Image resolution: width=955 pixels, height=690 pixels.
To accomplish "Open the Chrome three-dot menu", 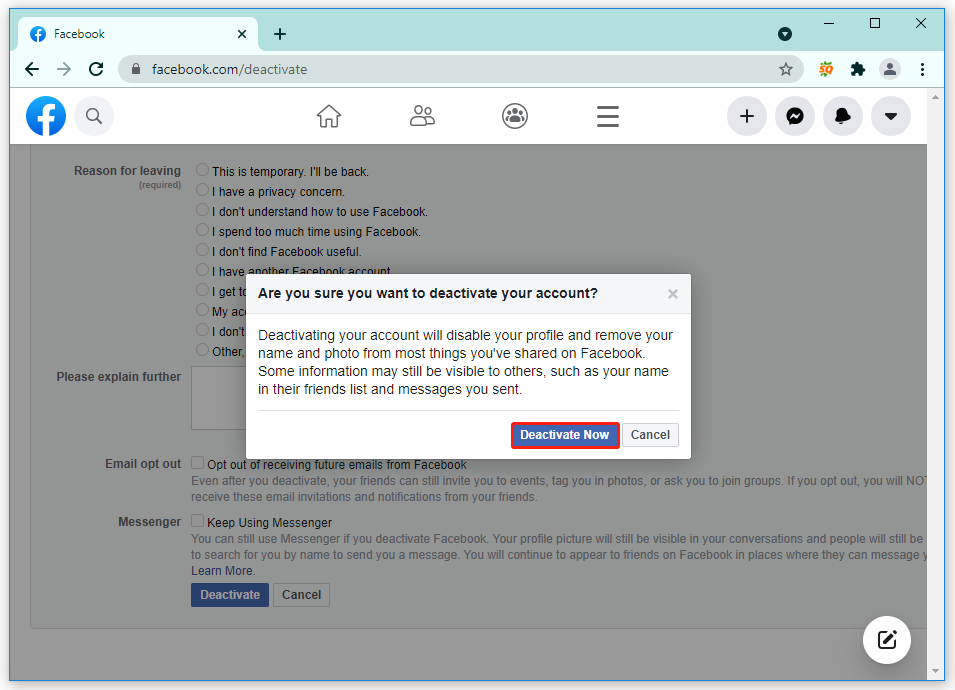I will 923,69.
